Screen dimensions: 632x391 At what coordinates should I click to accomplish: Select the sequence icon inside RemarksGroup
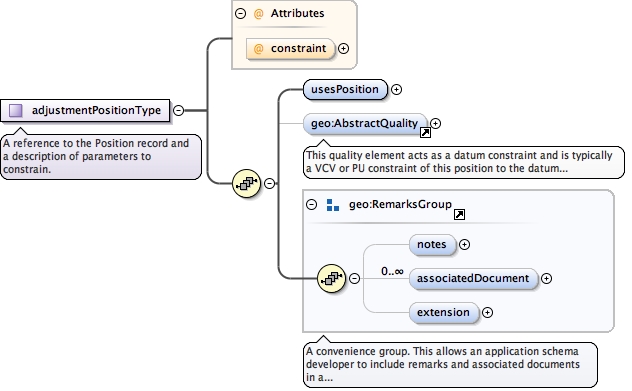tap(332, 279)
